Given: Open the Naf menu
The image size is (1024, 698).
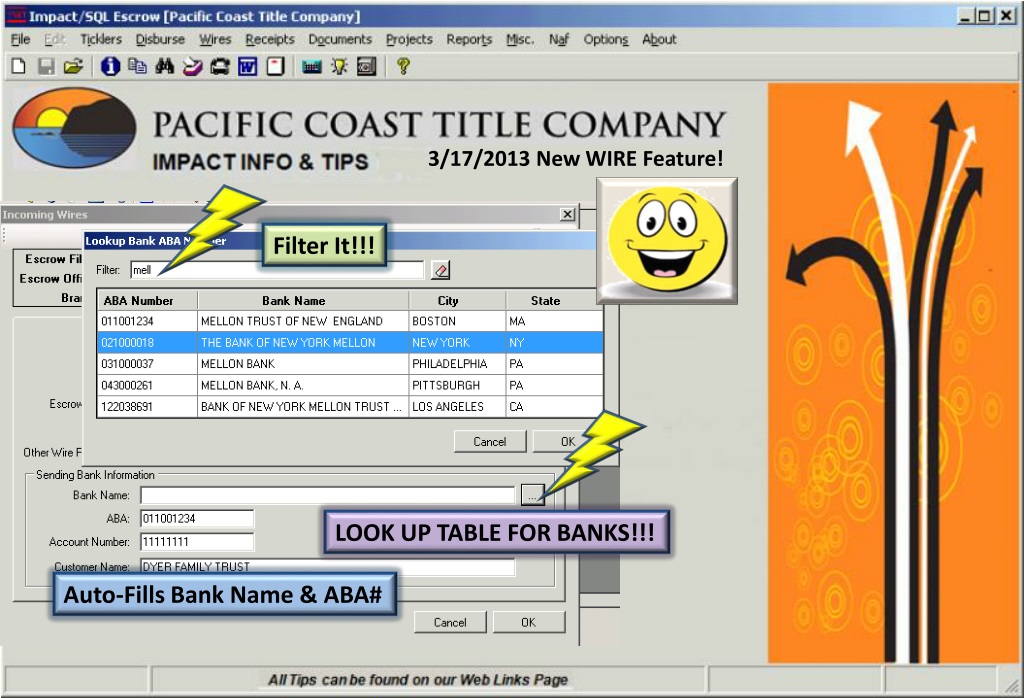Looking at the screenshot, I should (x=558, y=39).
